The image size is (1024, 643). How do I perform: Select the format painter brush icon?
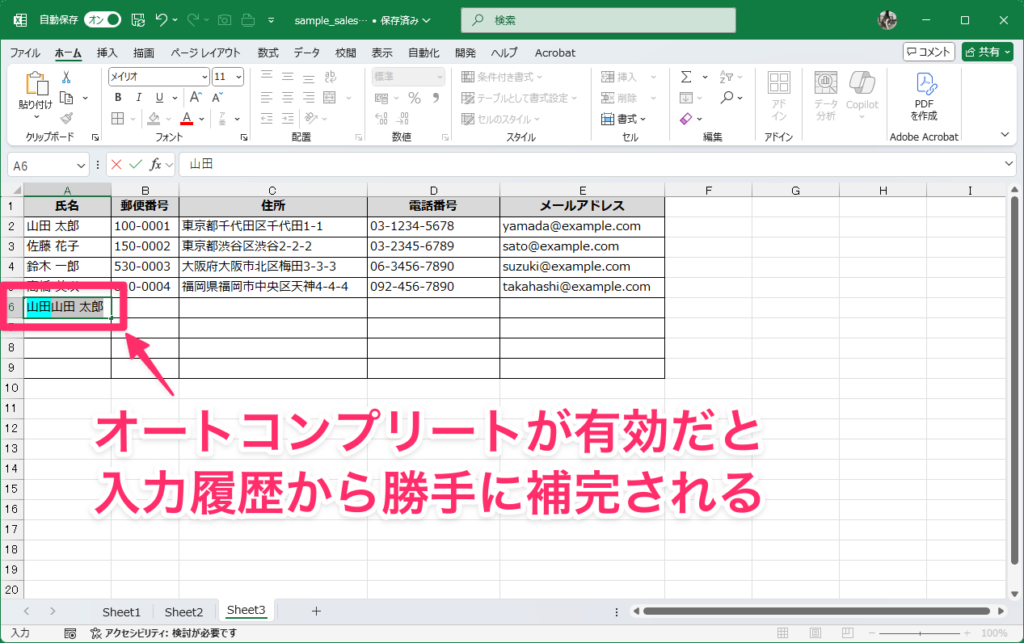point(66,117)
